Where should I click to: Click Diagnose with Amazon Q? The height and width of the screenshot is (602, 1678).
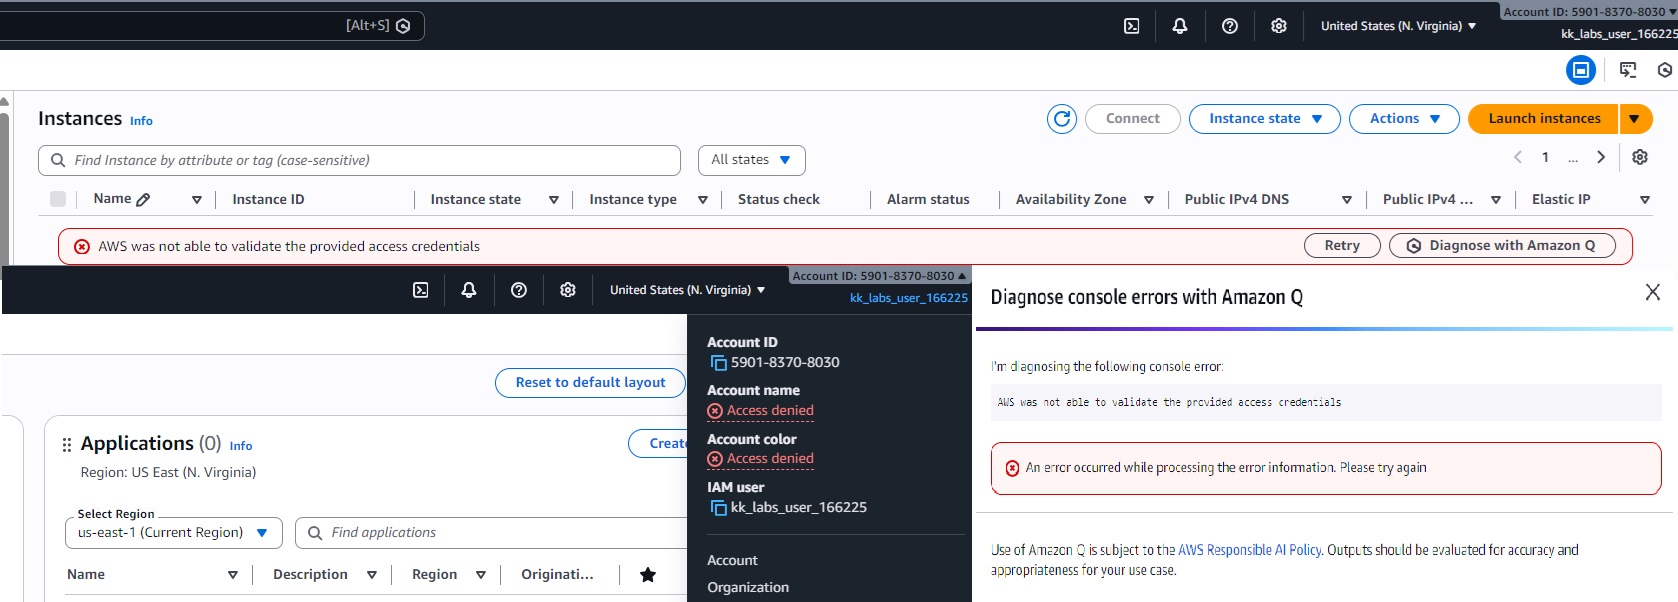pos(1501,246)
